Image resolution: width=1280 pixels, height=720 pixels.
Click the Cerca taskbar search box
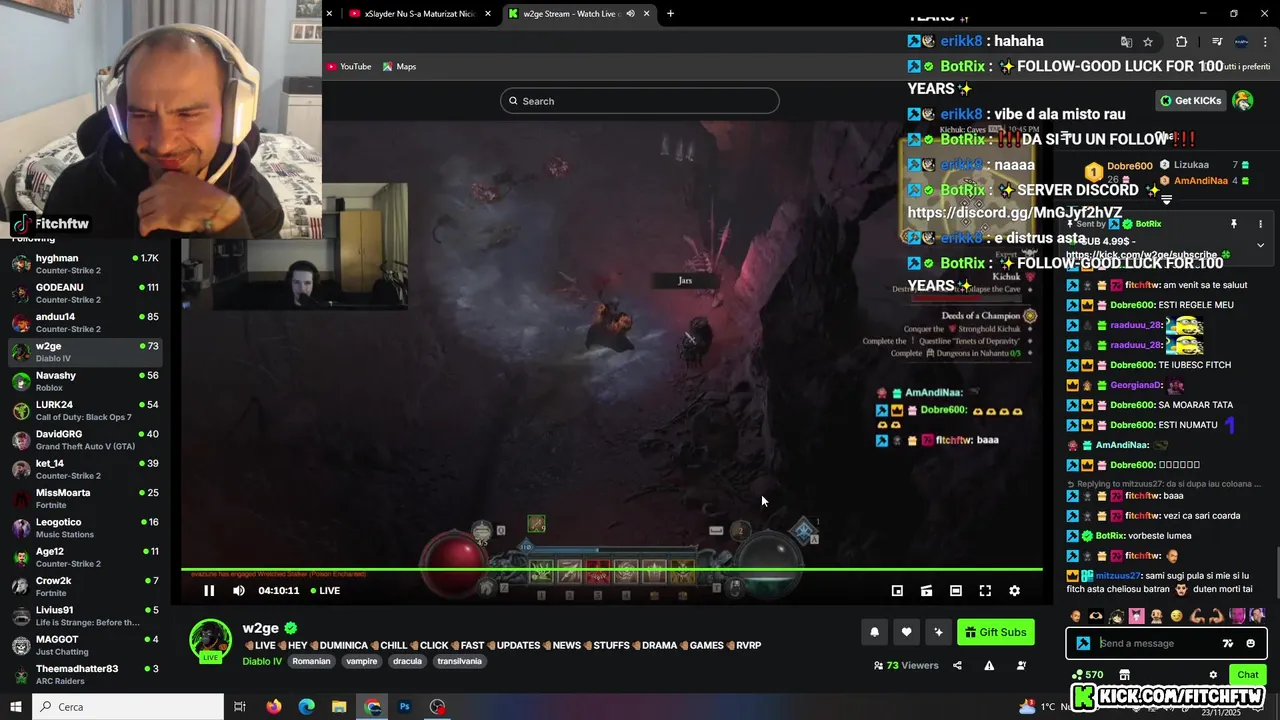tap(128, 707)
